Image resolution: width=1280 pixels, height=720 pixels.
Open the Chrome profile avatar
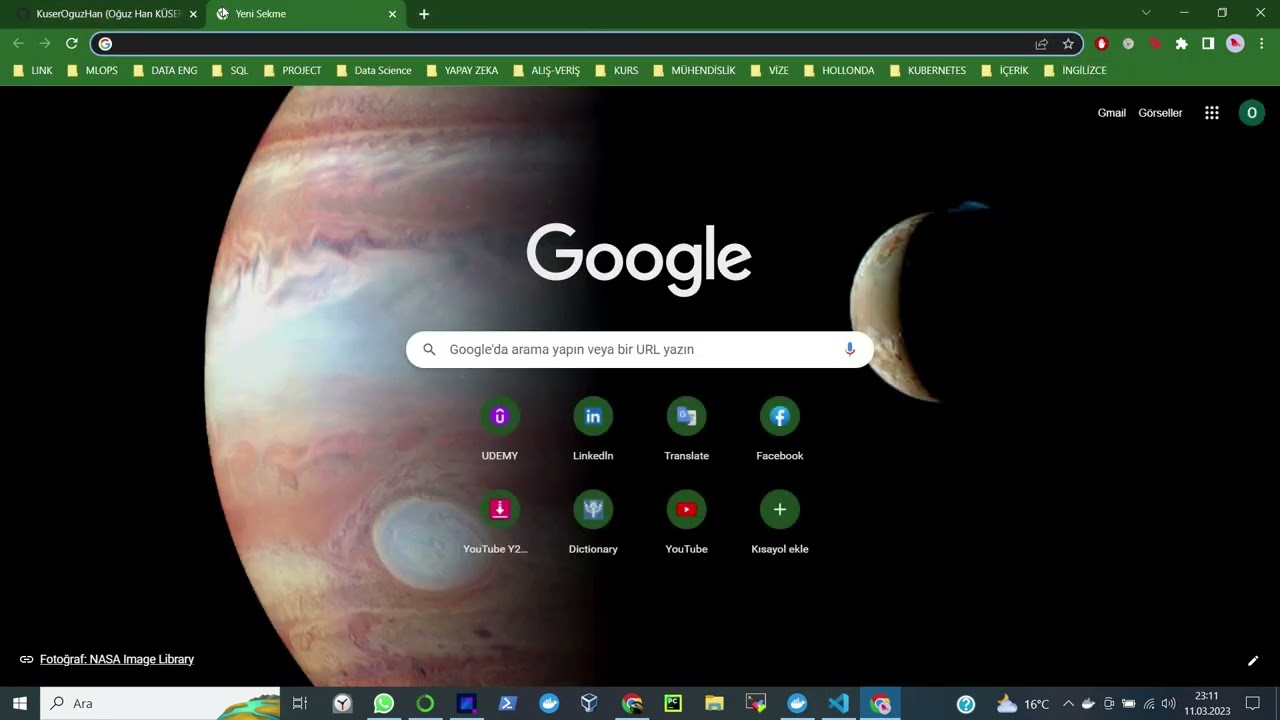point(1235,43)
